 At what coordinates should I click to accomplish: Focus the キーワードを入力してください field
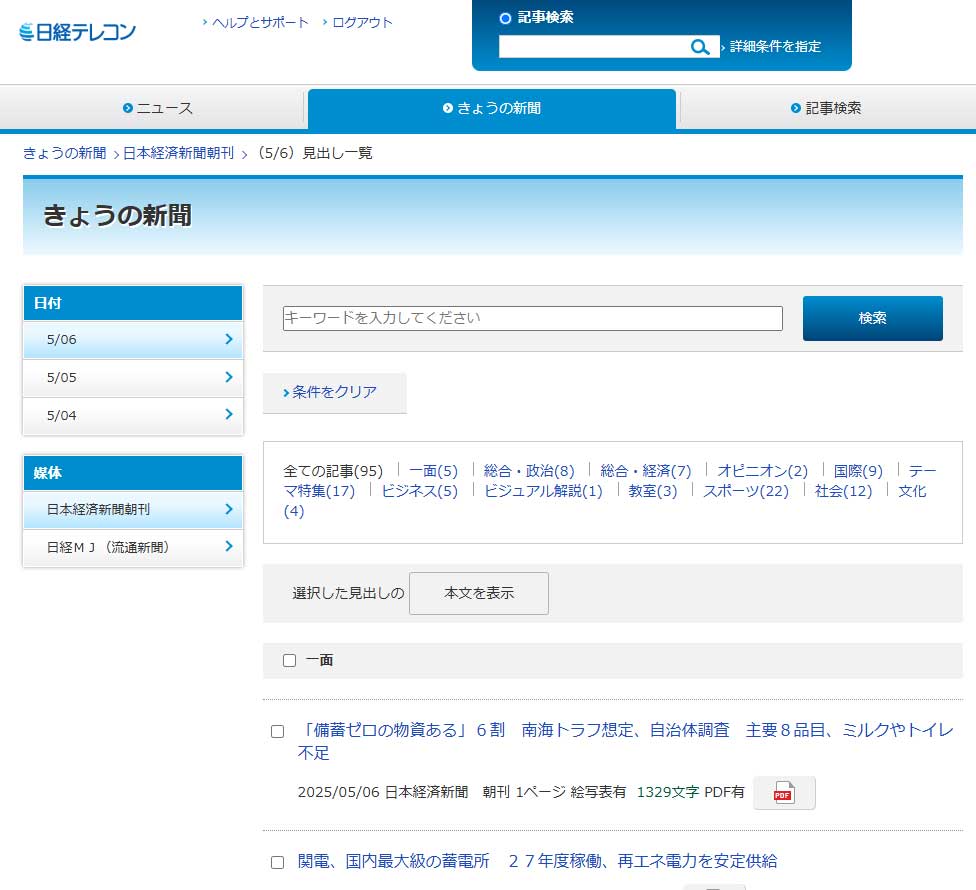click(532, 319)
